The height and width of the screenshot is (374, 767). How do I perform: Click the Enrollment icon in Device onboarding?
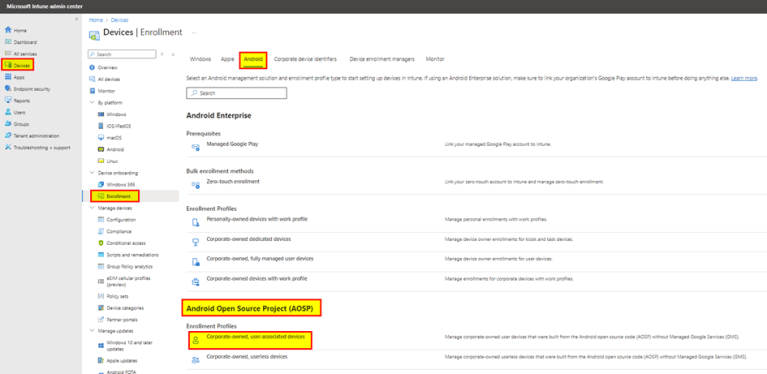101,197
